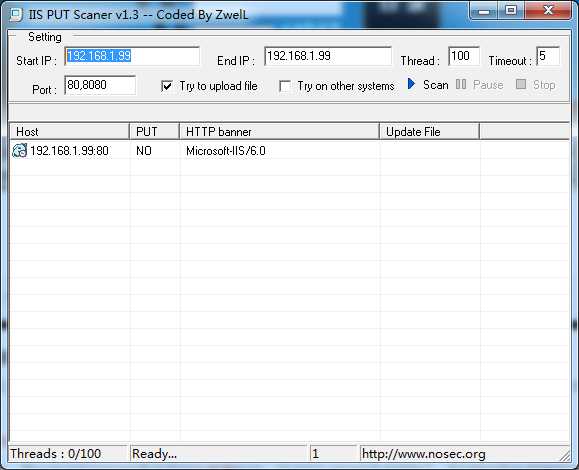
Task: Click the http://www.nosec.org status link
Action: tap(424, 453)
